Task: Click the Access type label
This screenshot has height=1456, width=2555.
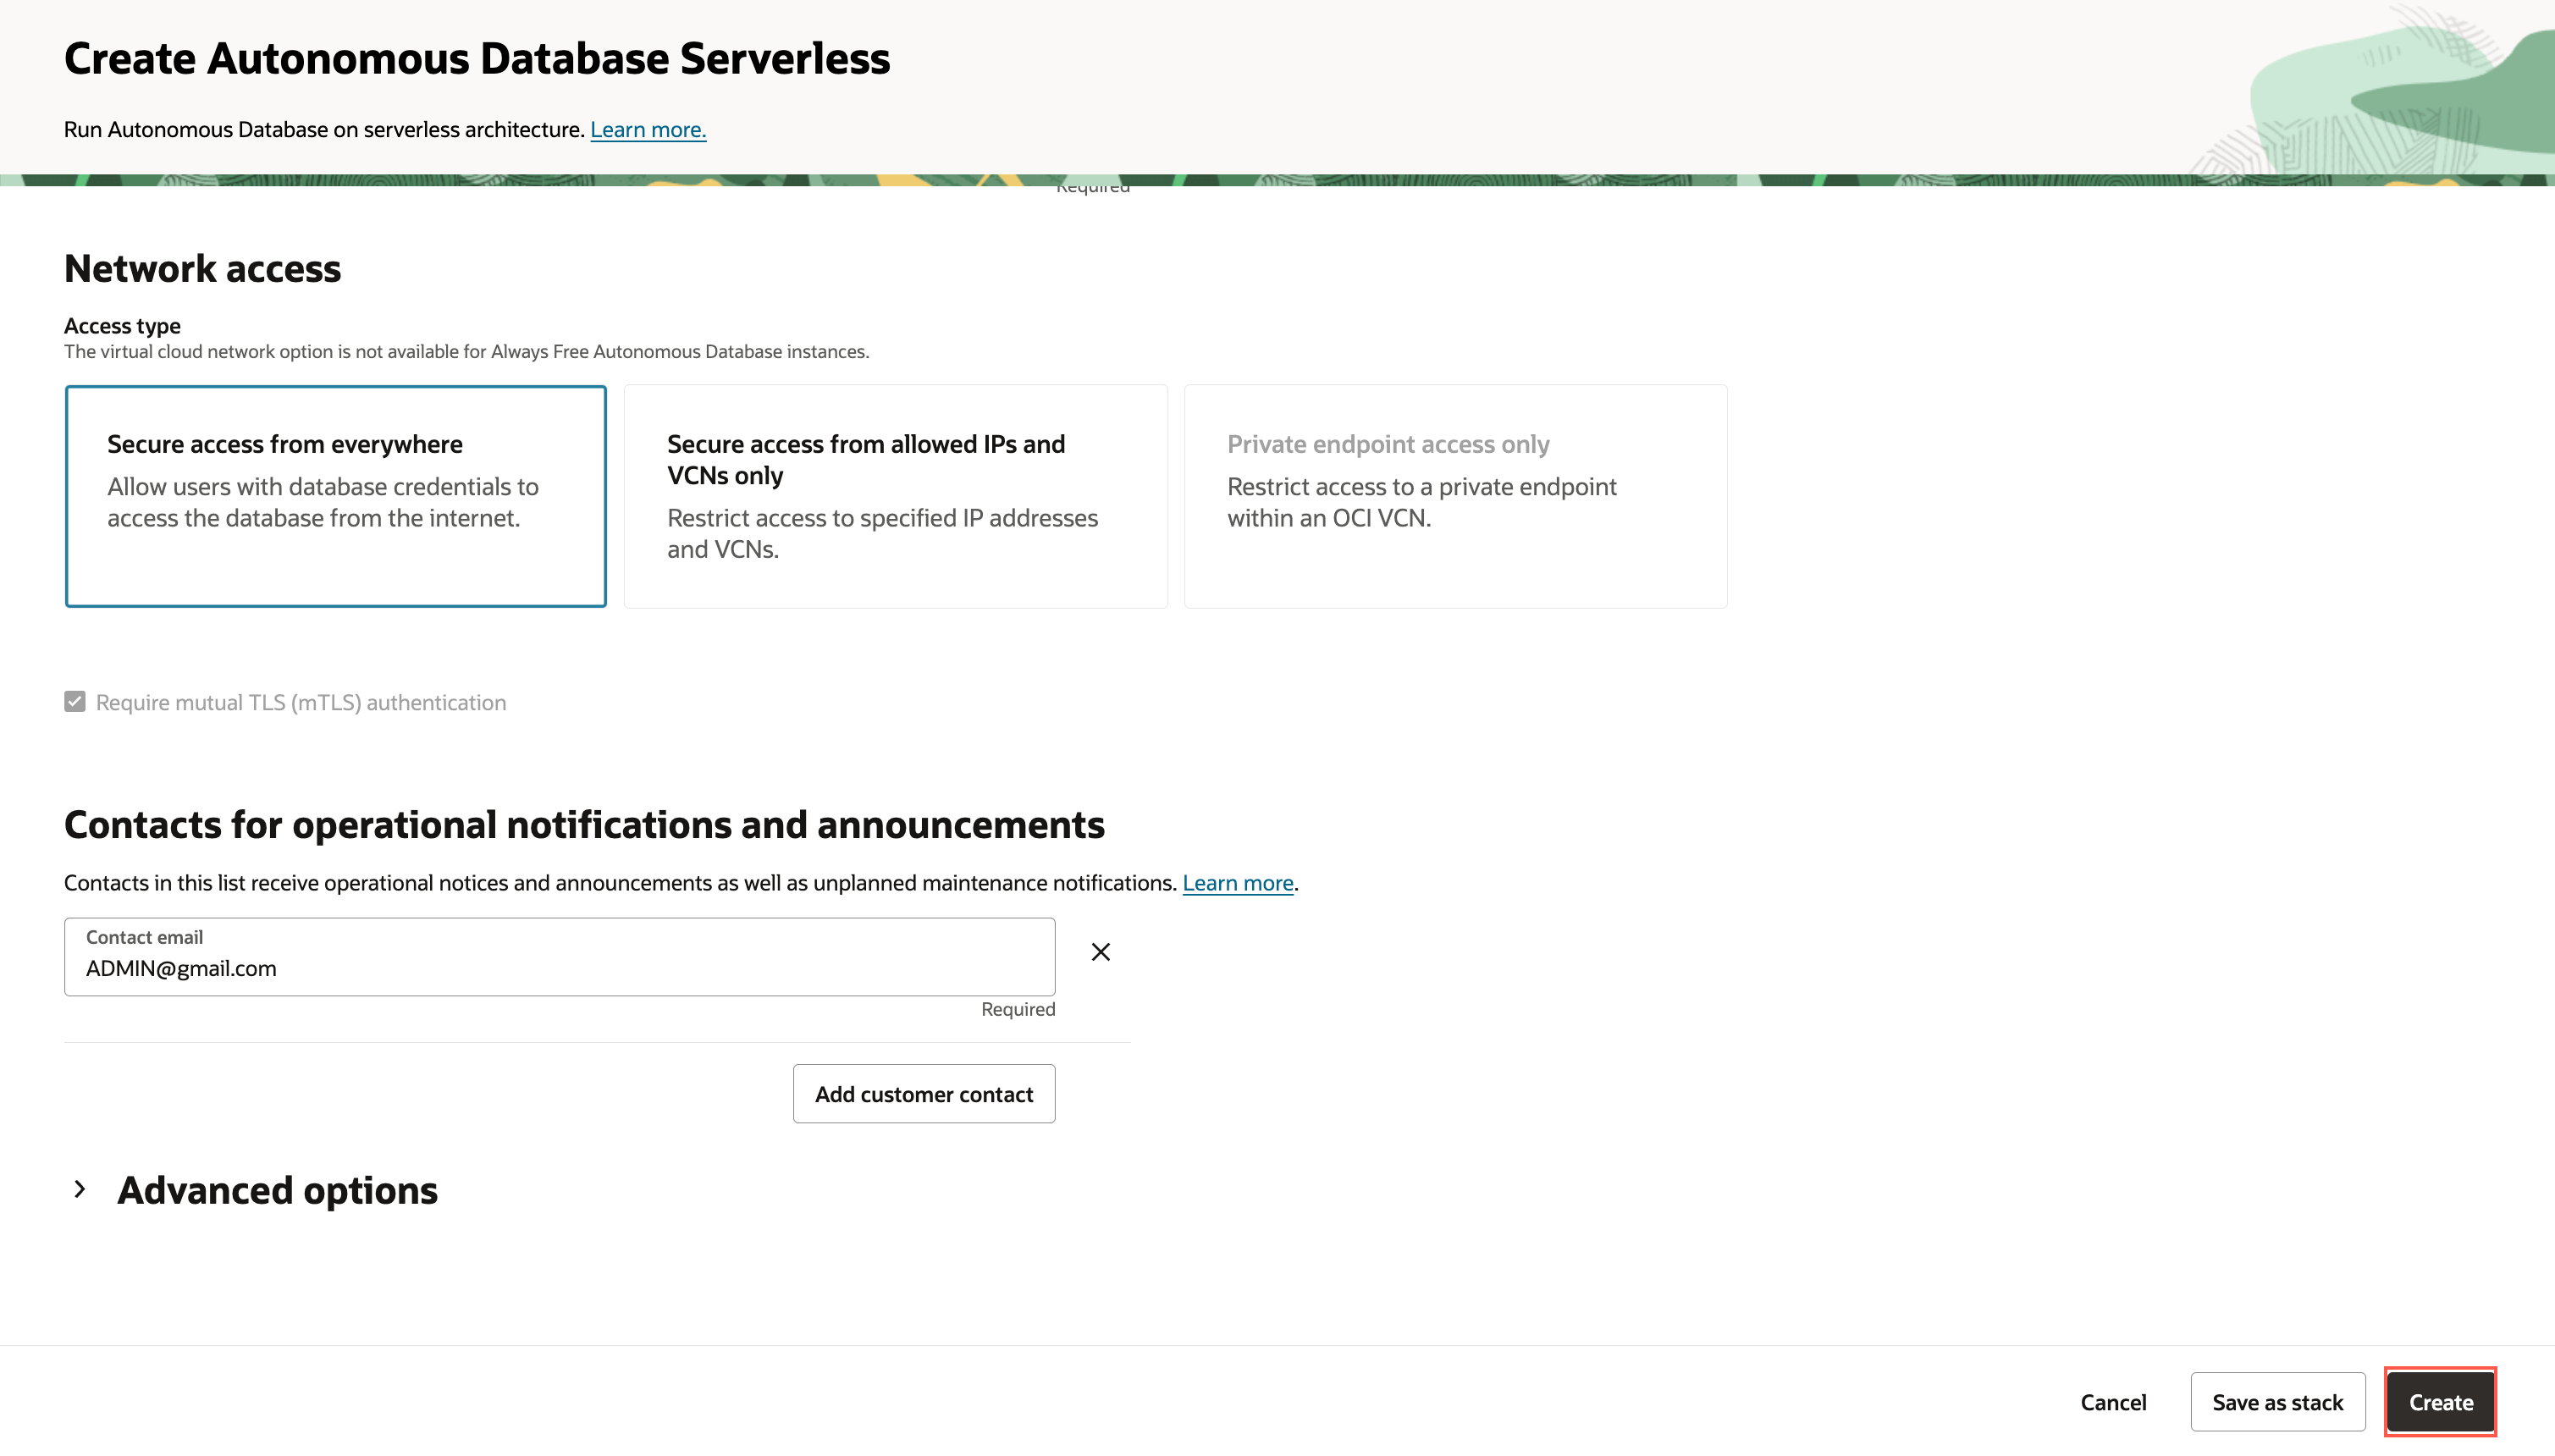Action: click(x=122, y=325)
